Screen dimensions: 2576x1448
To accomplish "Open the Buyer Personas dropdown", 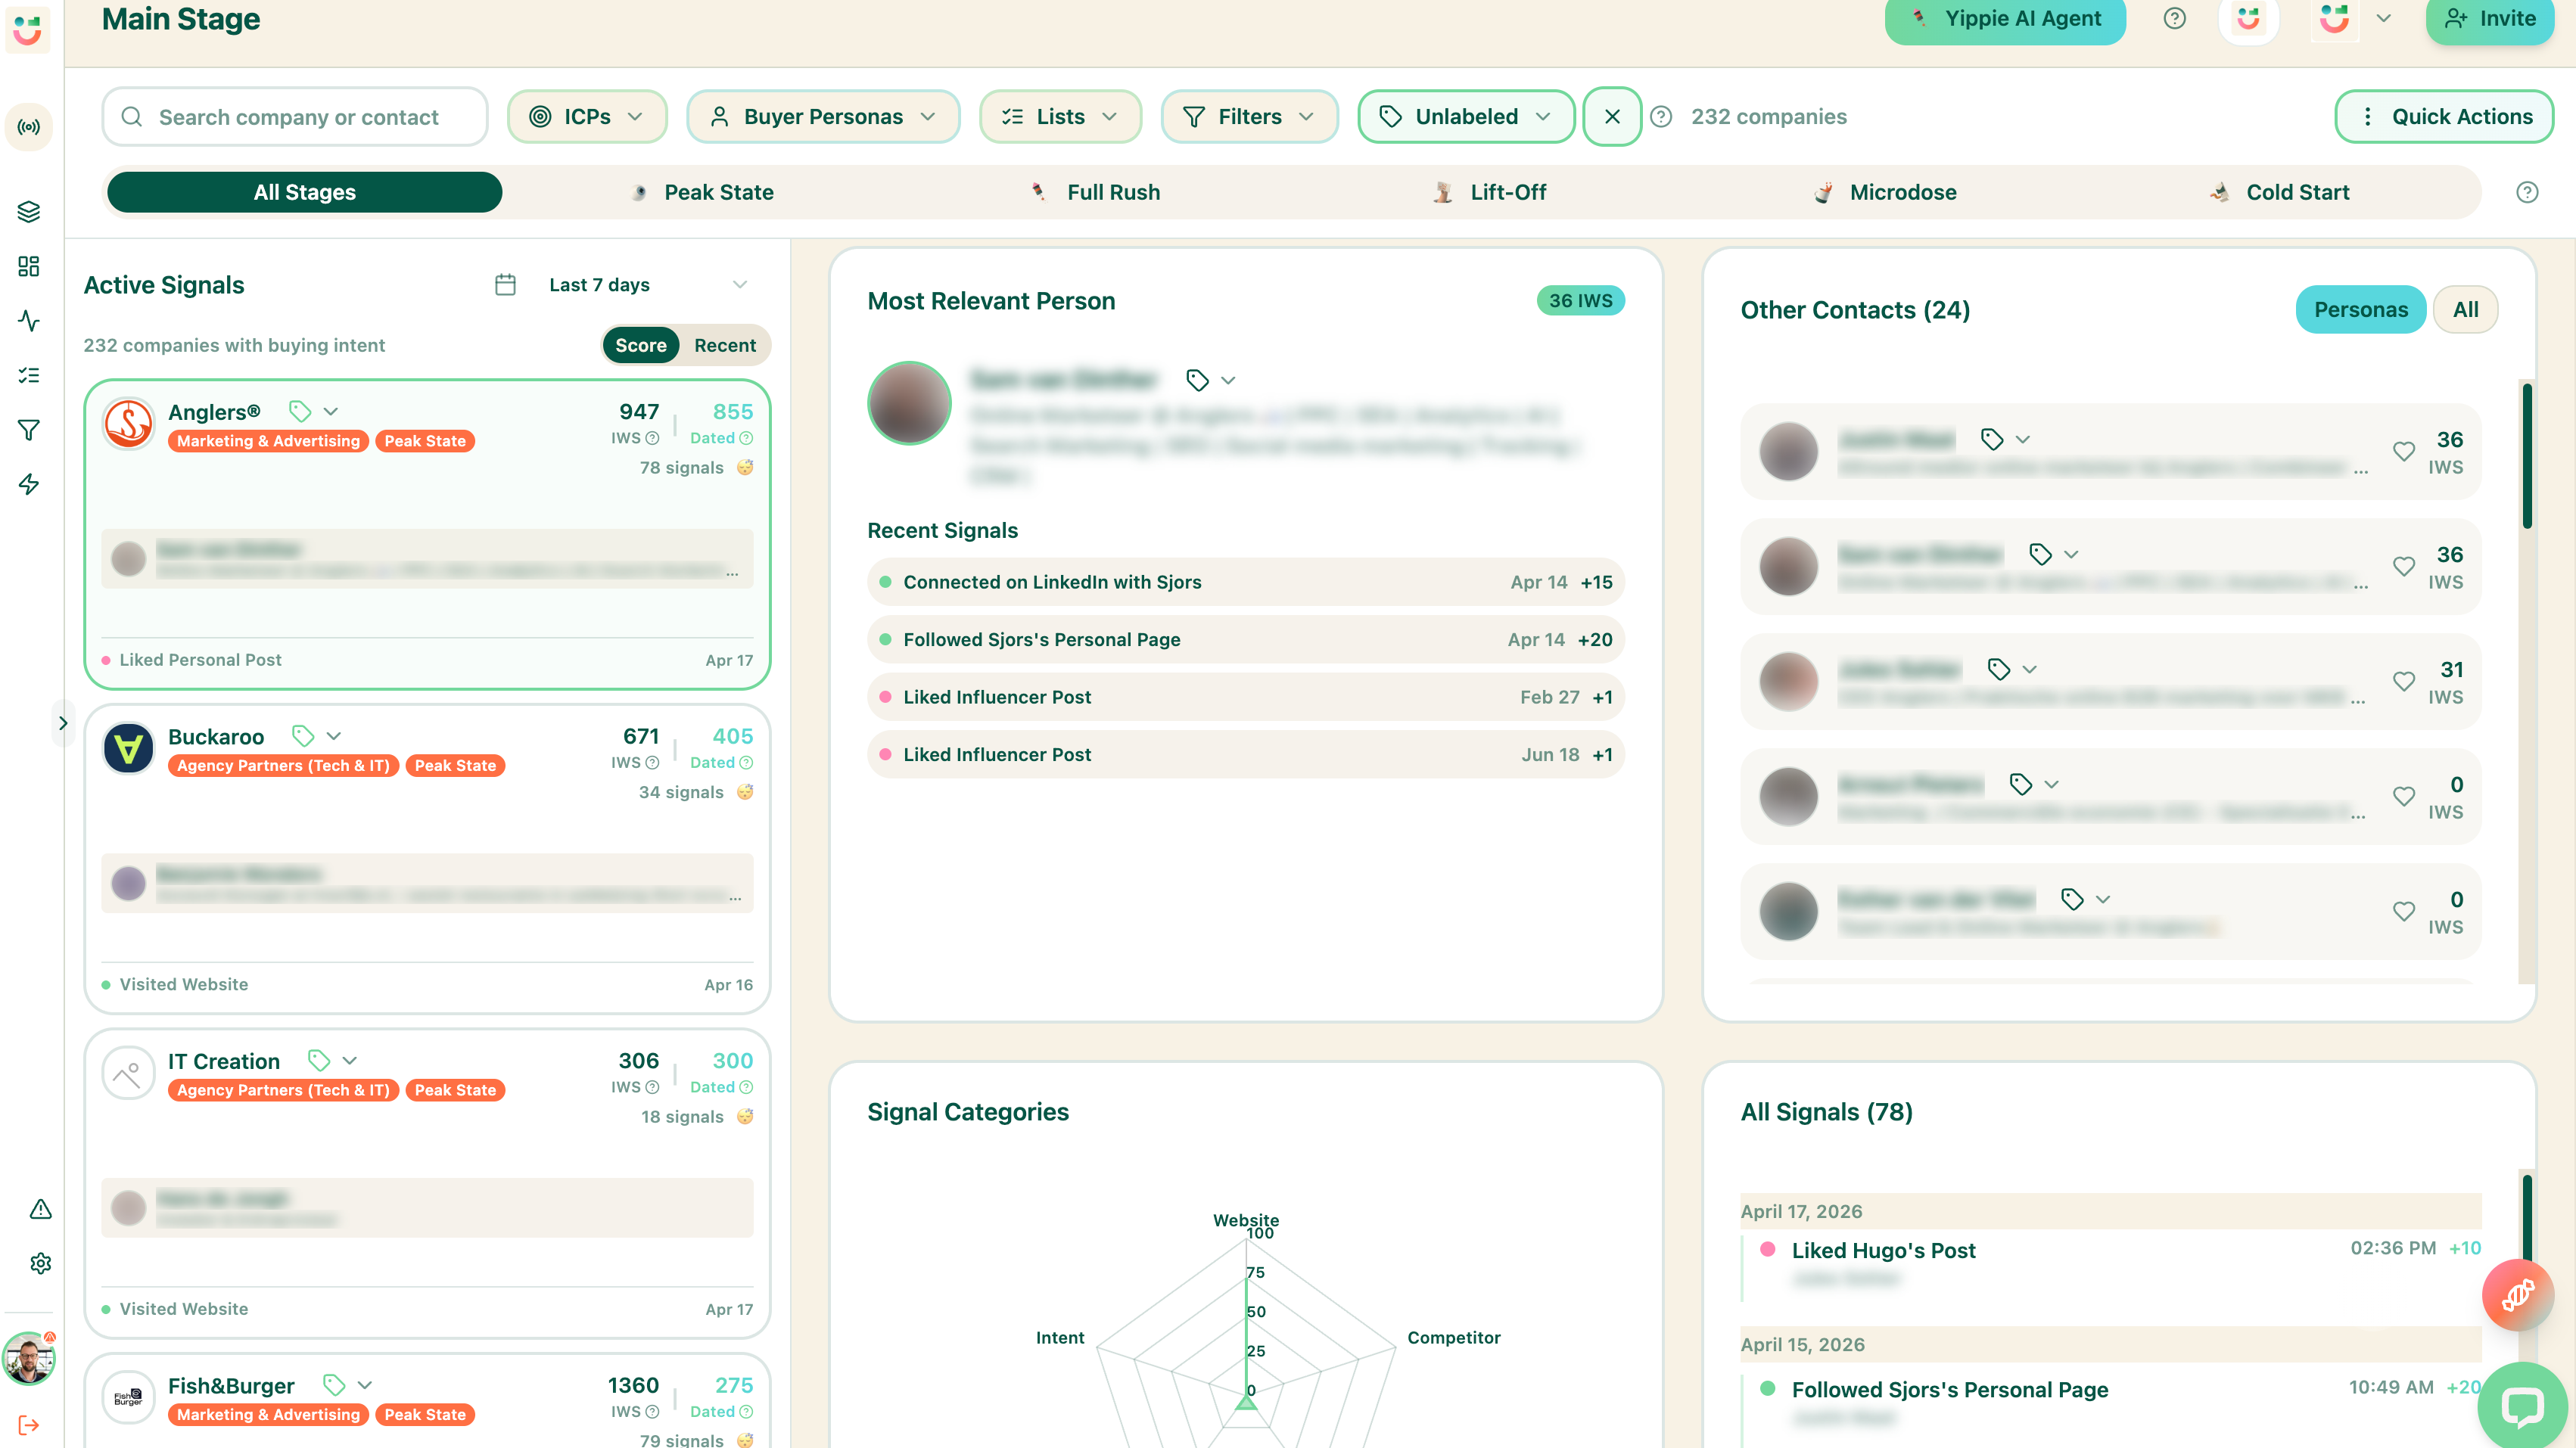I will tap(823, 117).
